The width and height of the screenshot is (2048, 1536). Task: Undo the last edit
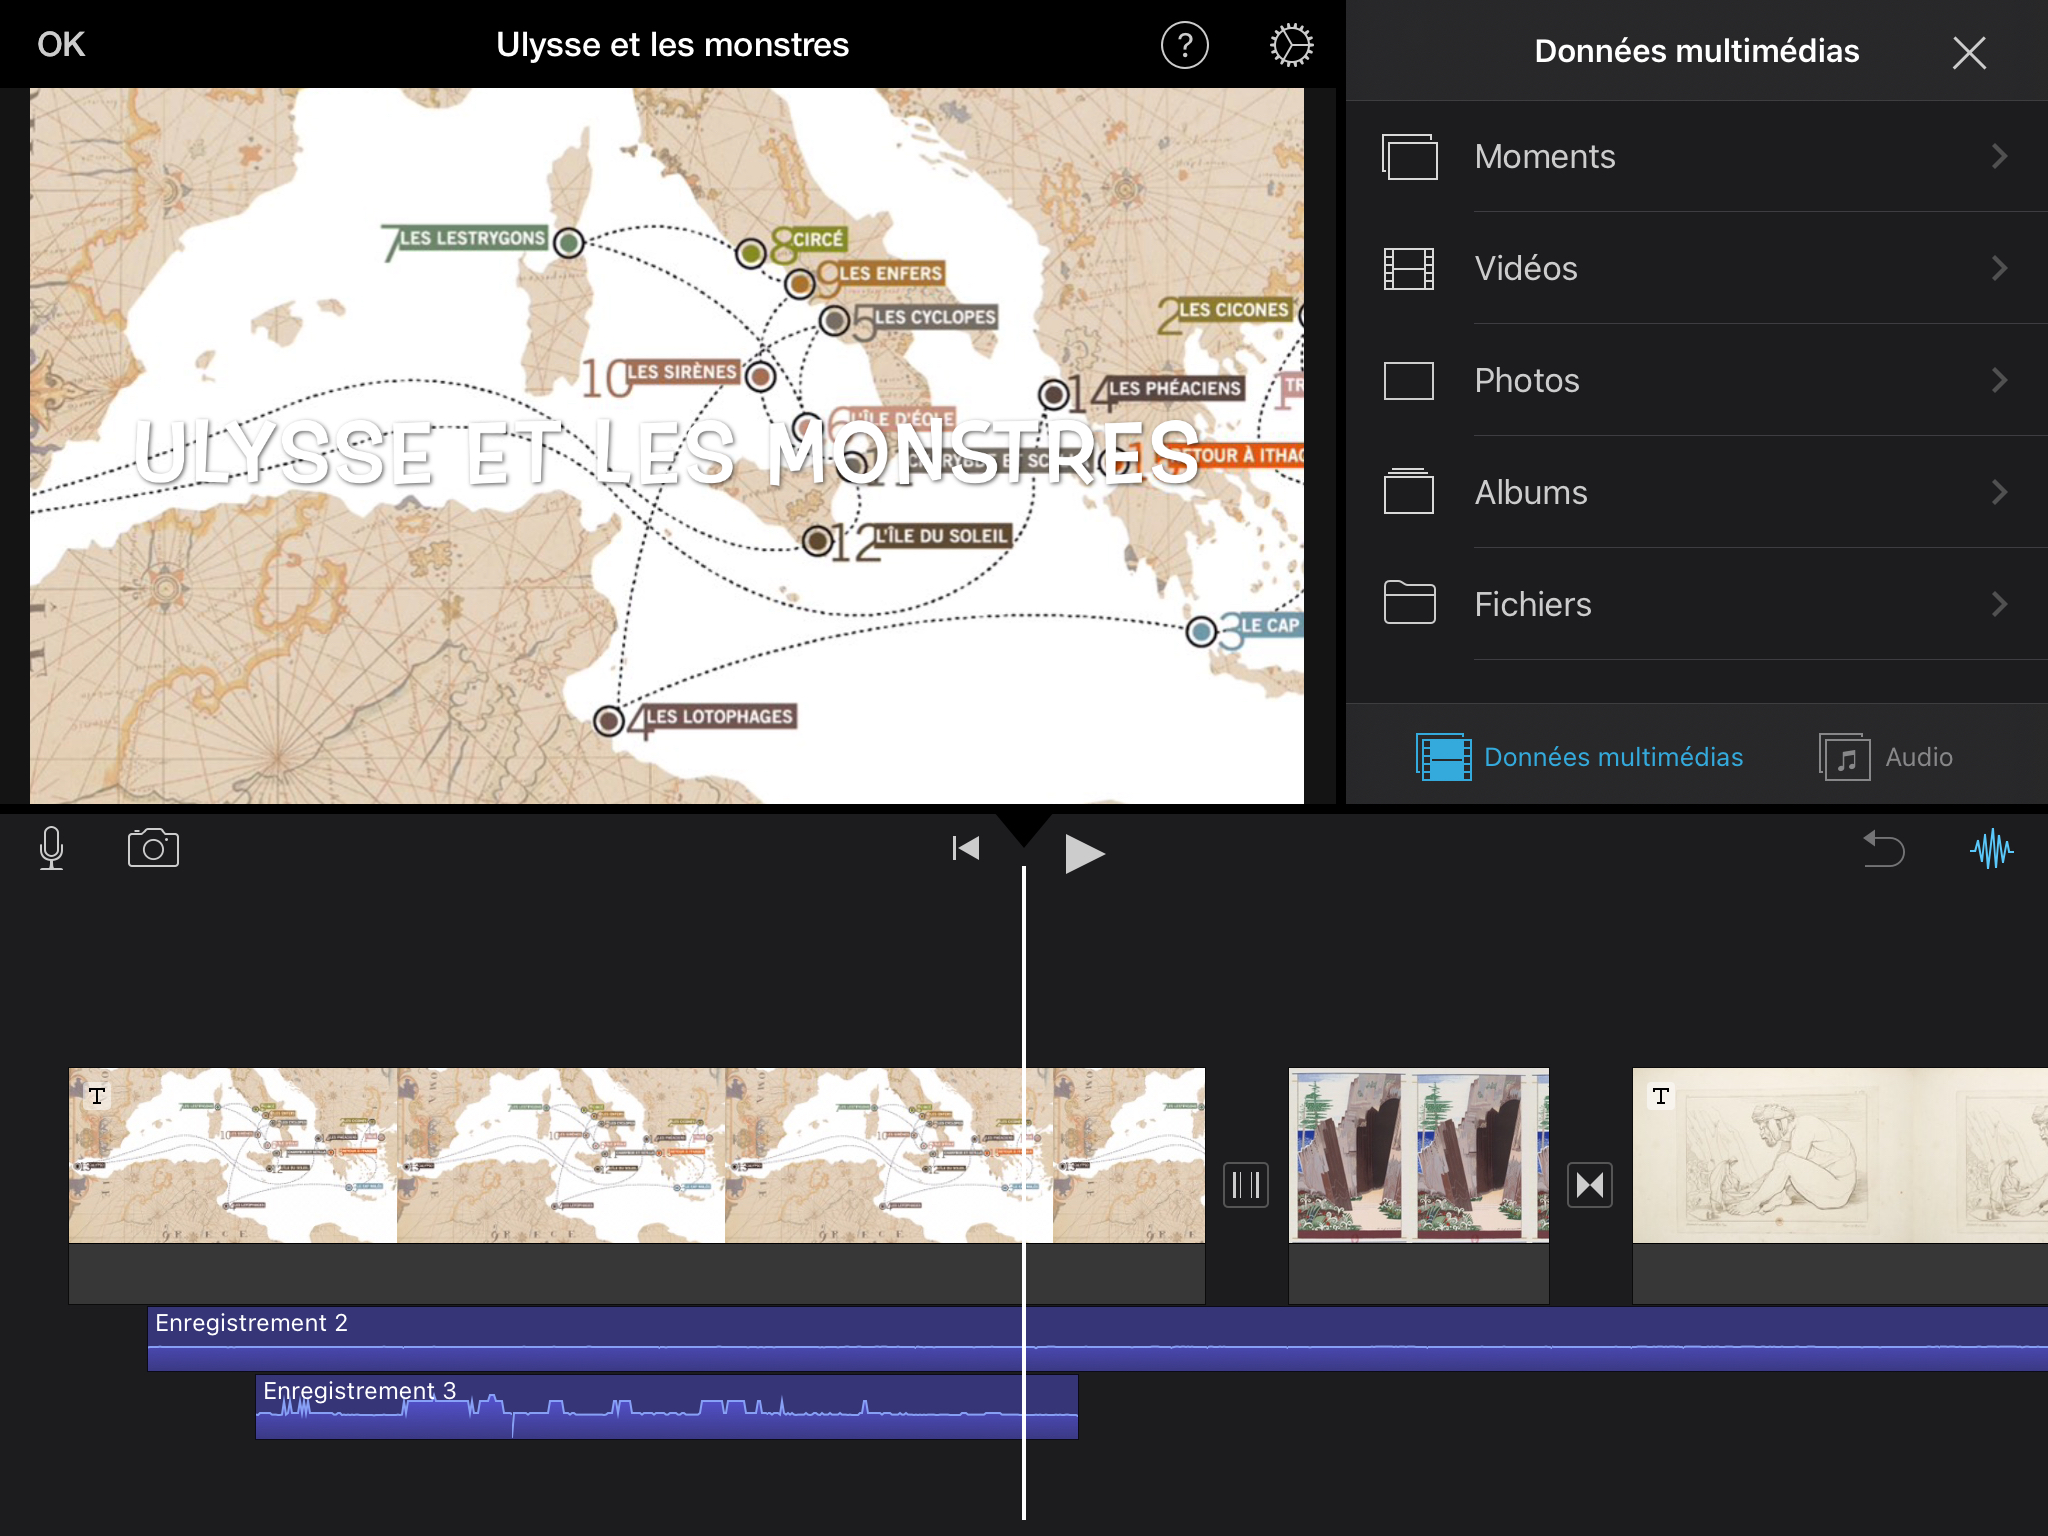(x=1884, y=849)
